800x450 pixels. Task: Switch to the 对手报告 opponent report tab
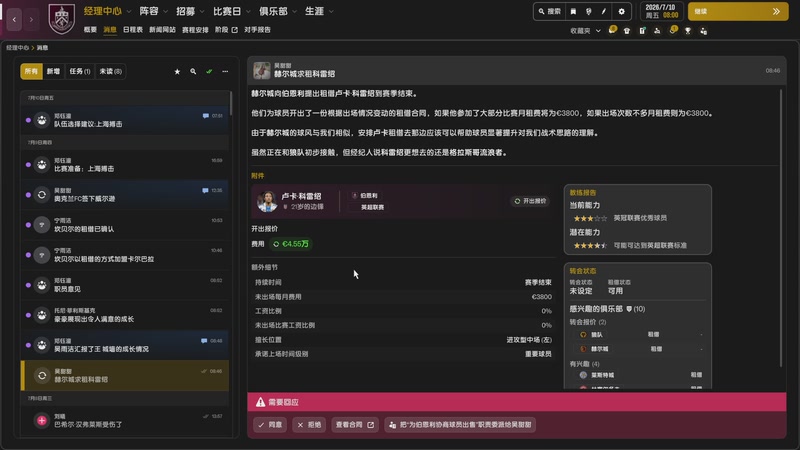(x=257, y=30)
